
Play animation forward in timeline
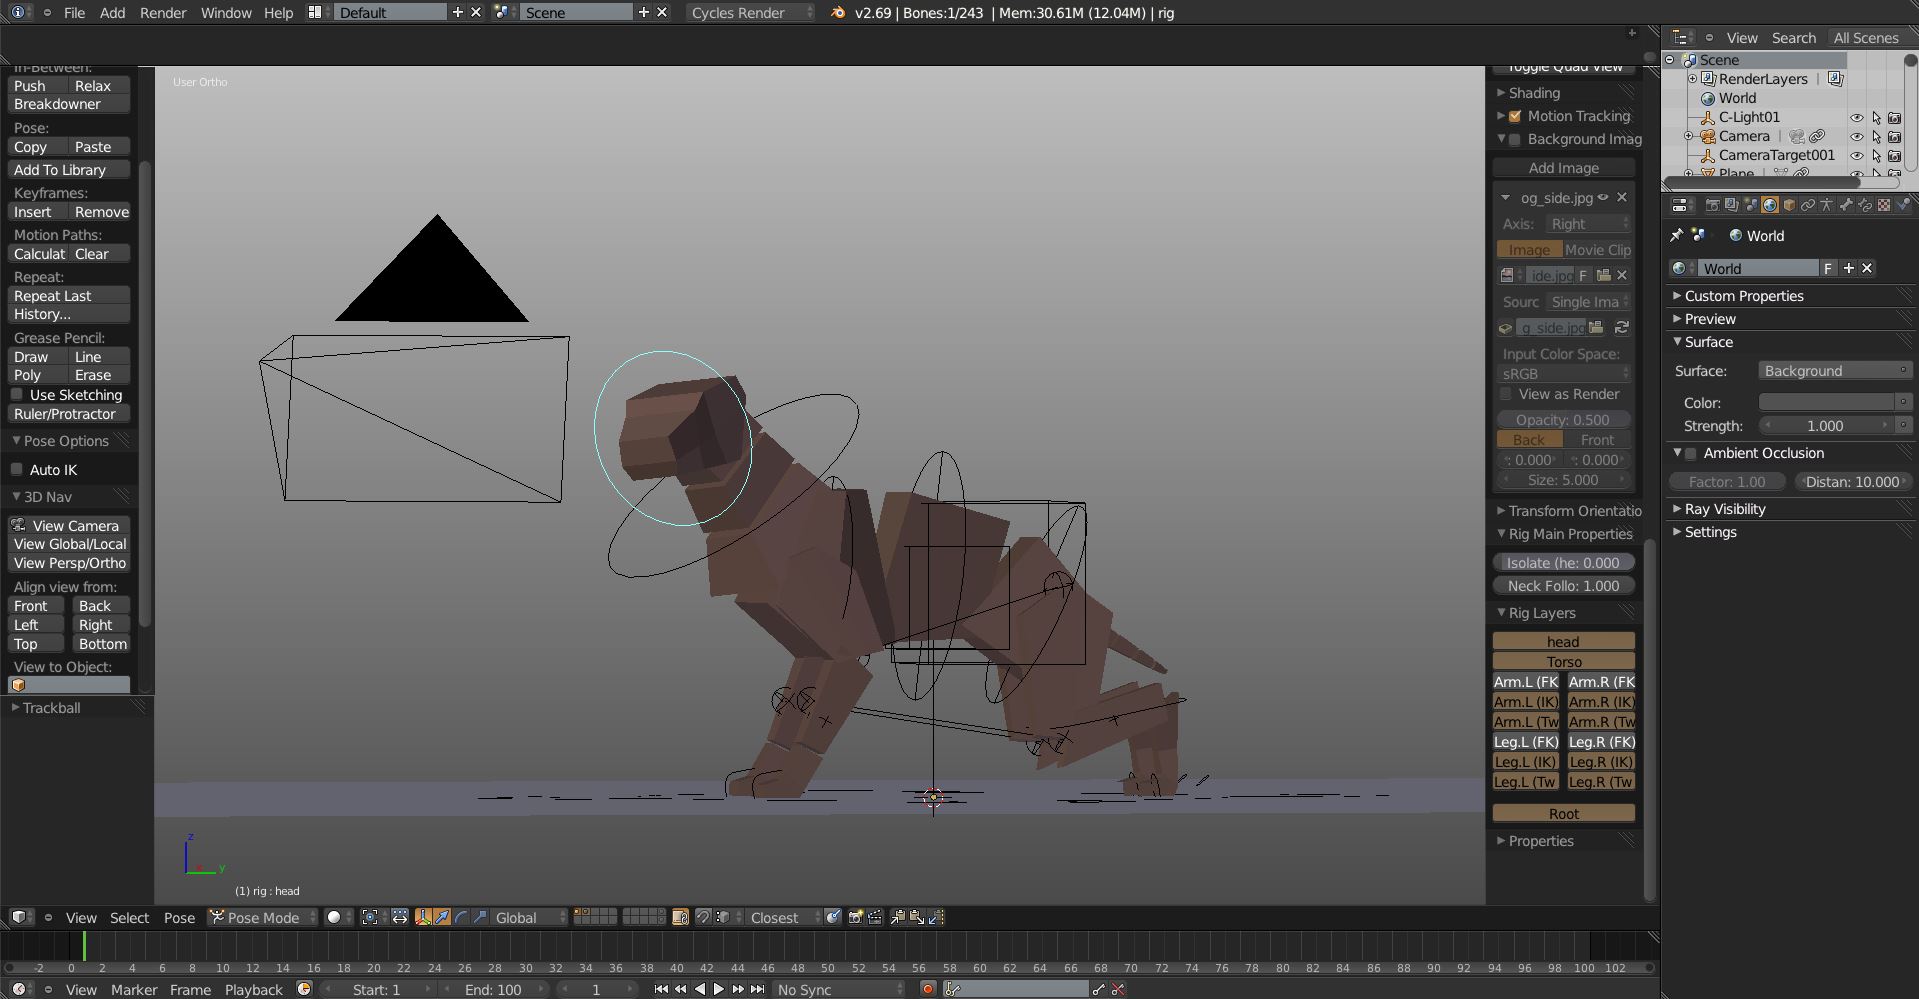tap(718, 989)
